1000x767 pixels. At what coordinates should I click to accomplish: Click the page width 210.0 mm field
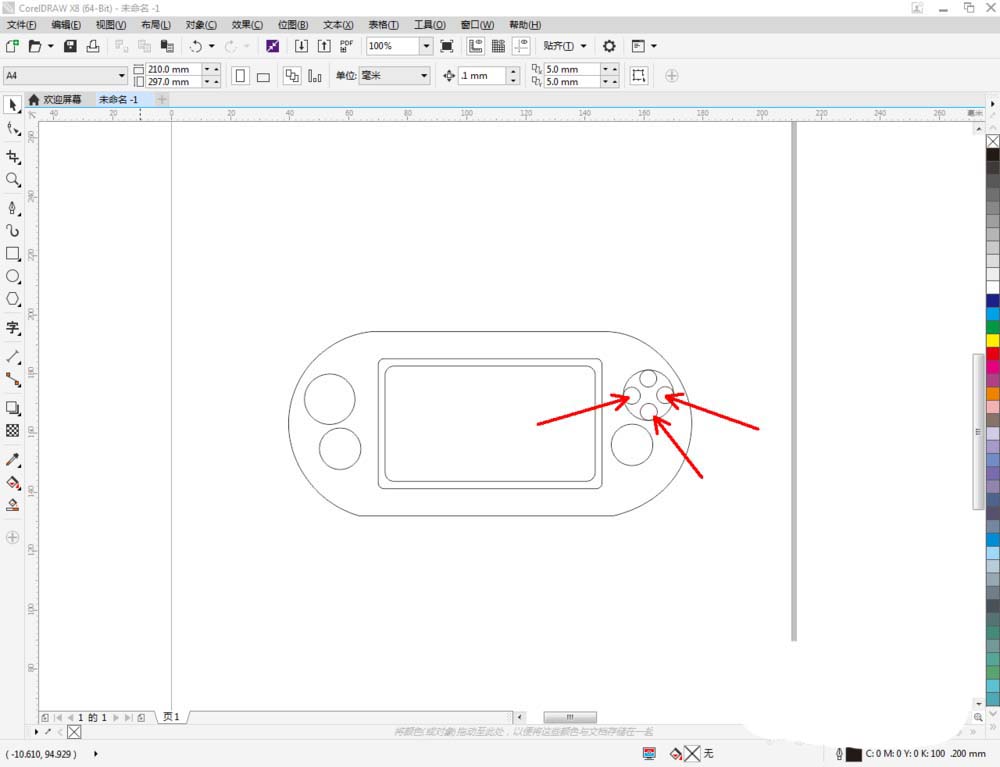click(x=173, y=69)
